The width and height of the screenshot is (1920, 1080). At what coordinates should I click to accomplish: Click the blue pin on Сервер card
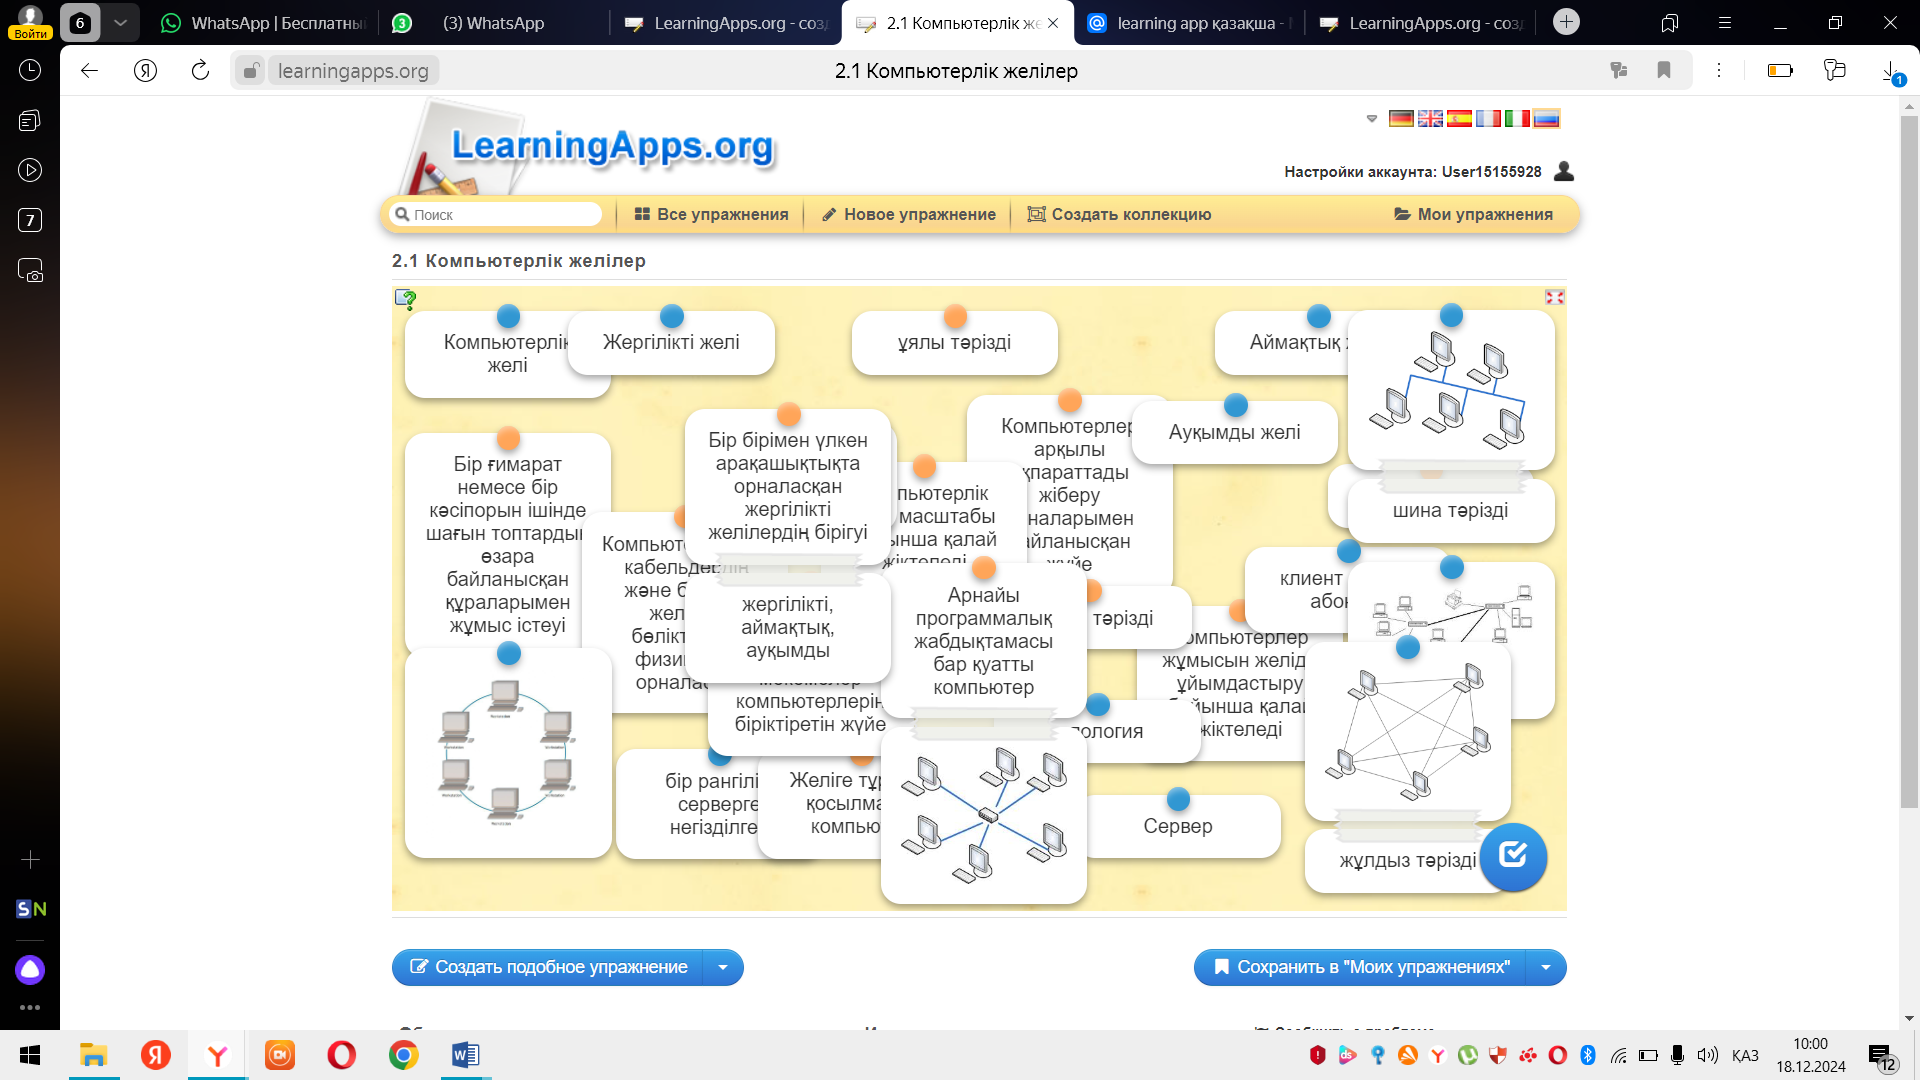1178,800
